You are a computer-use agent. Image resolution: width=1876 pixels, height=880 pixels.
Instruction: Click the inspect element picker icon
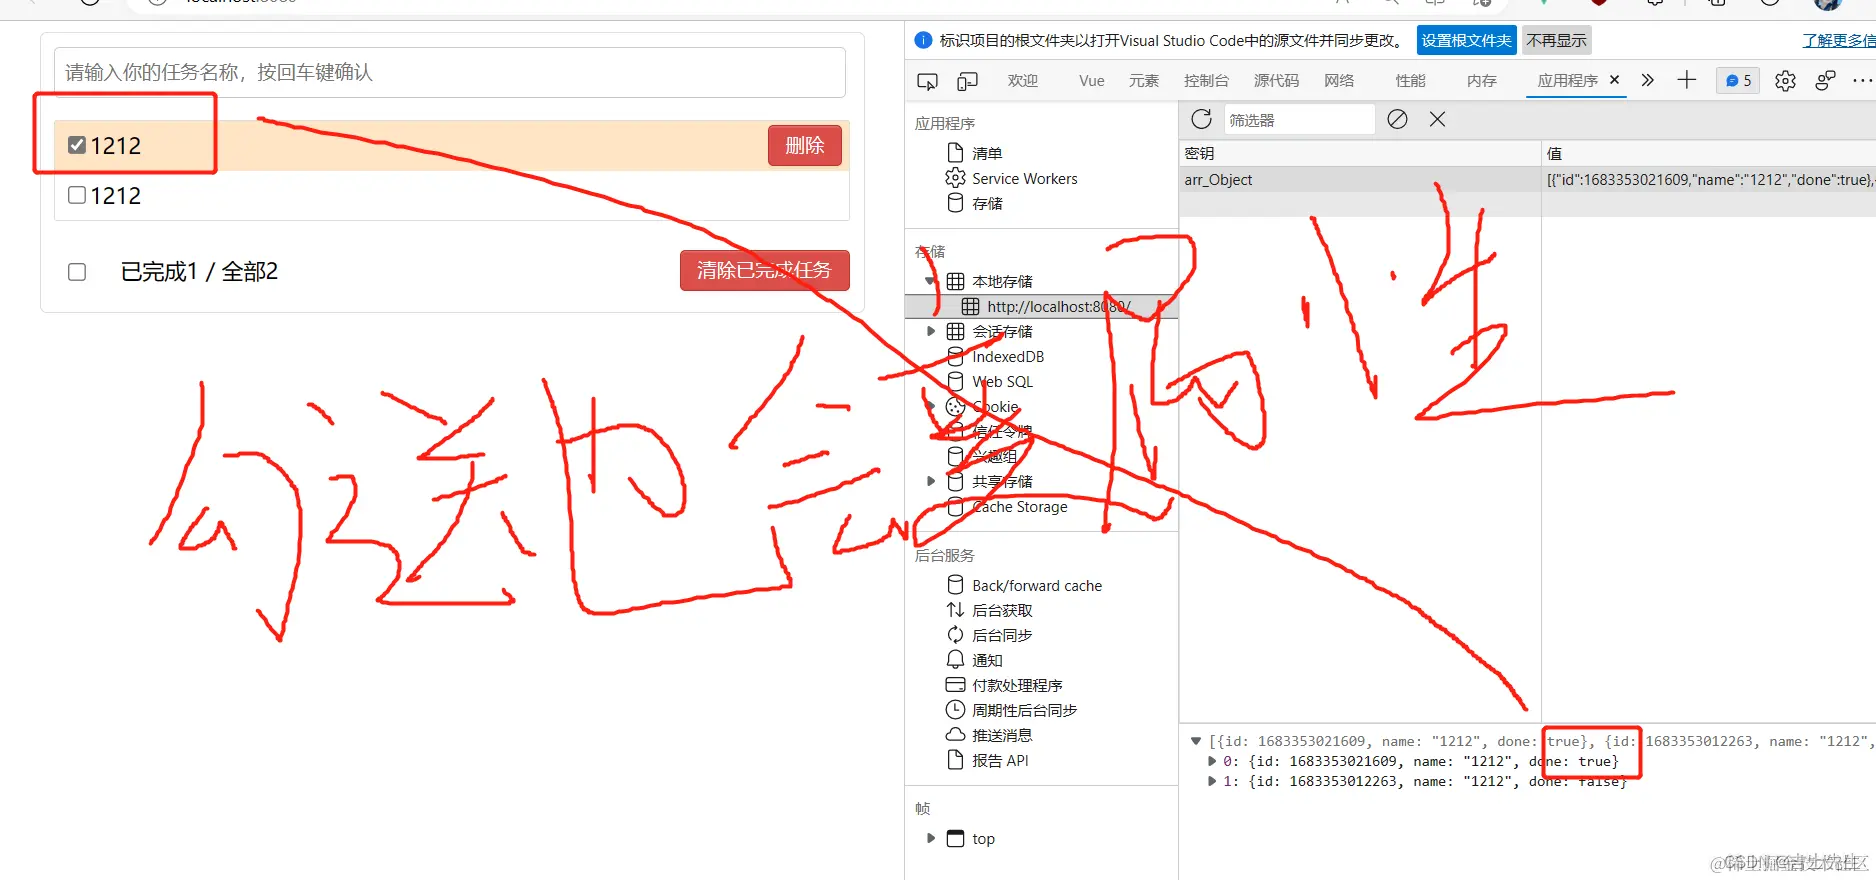click(927, 81)
